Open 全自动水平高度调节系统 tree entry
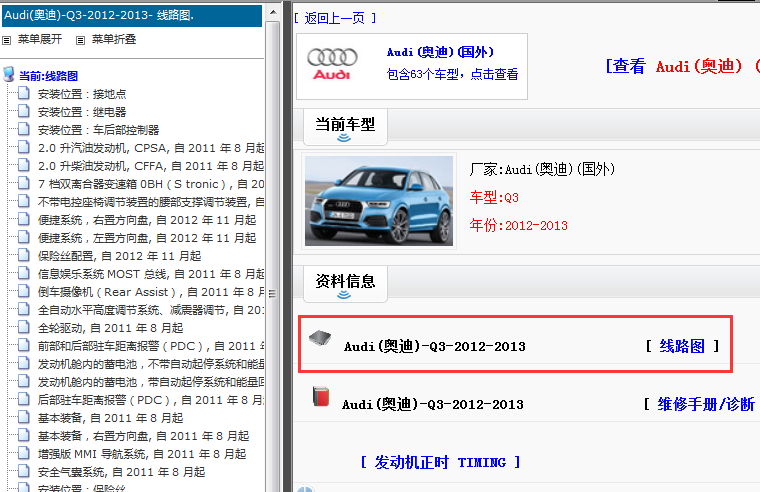The image size is (760, 492). tap(151, 310)
